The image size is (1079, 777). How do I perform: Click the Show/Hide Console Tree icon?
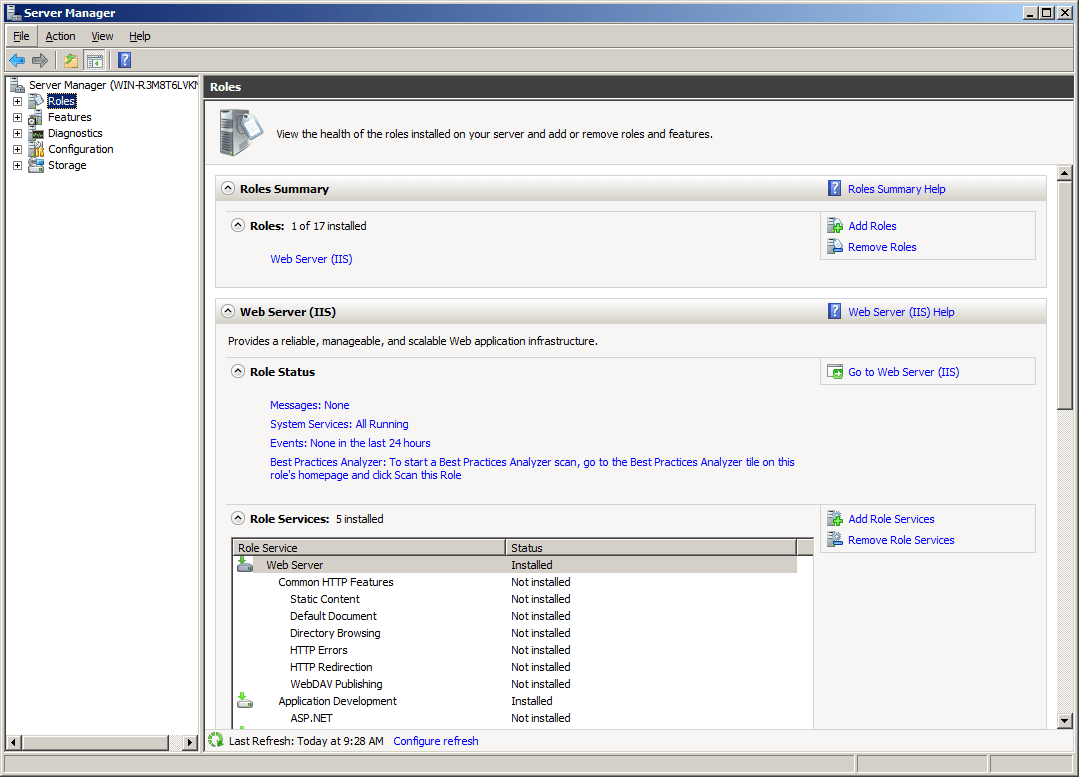[x=94, y=60]
